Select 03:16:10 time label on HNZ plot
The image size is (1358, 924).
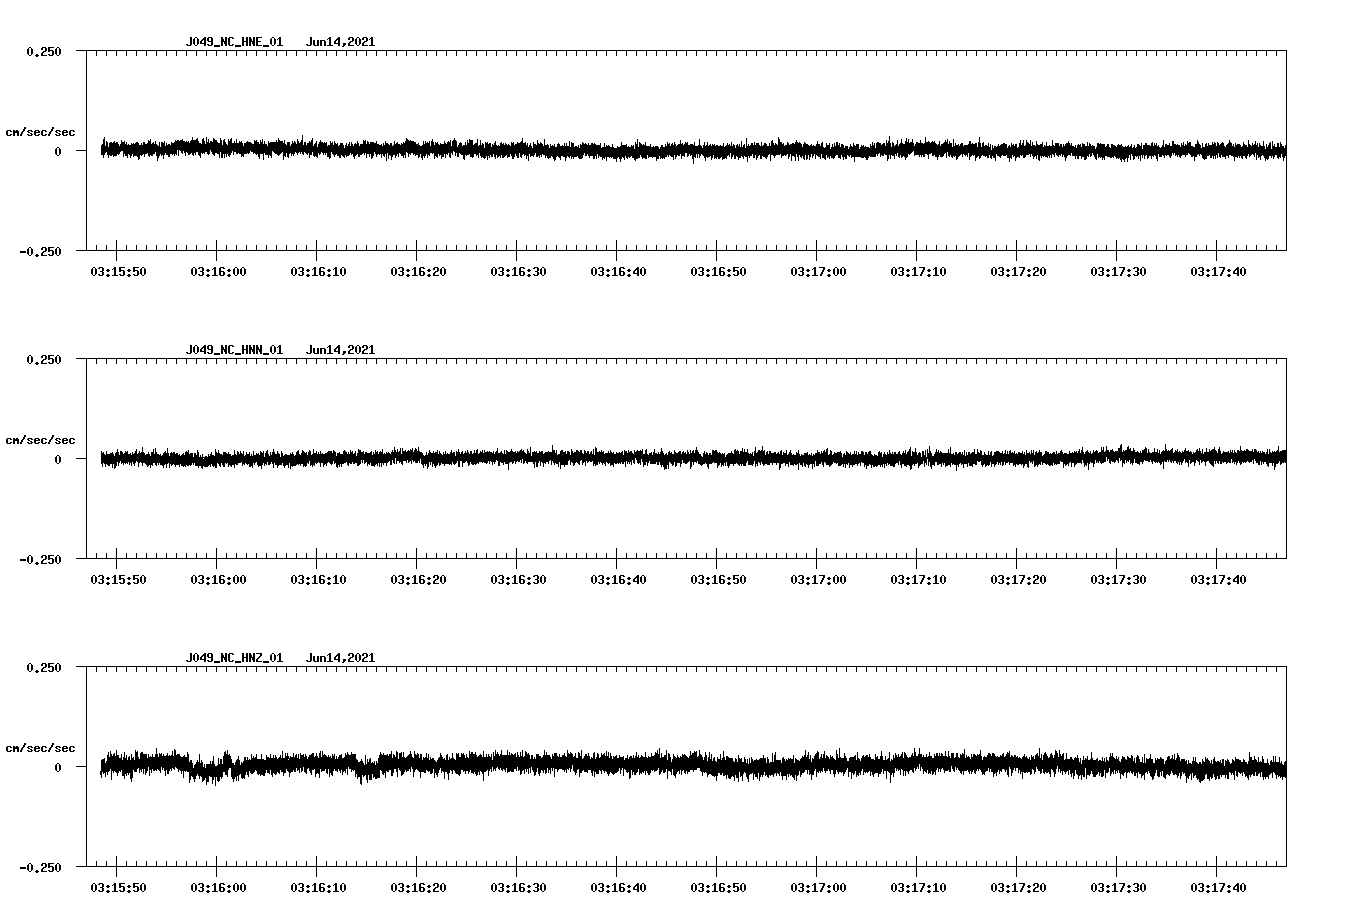[x=318, y=888]
